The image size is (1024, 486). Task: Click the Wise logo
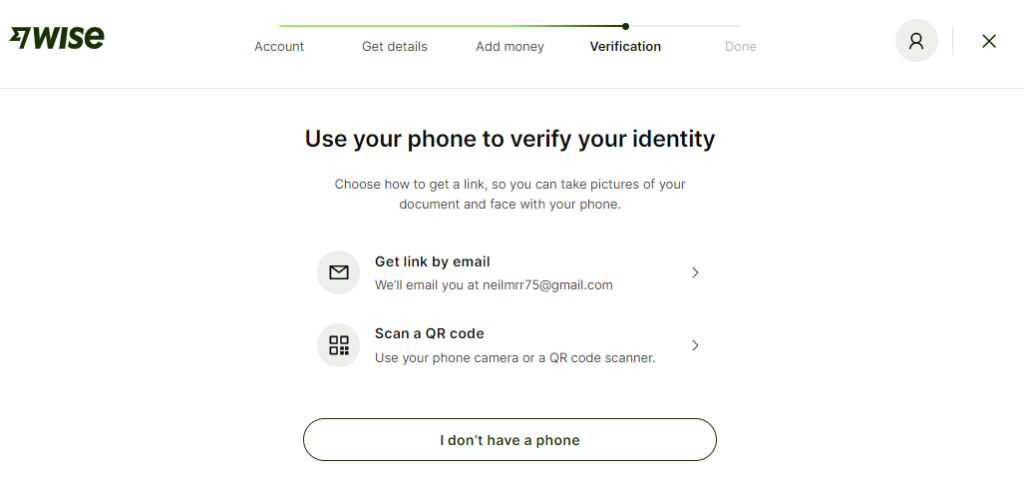tap(57, 39)
